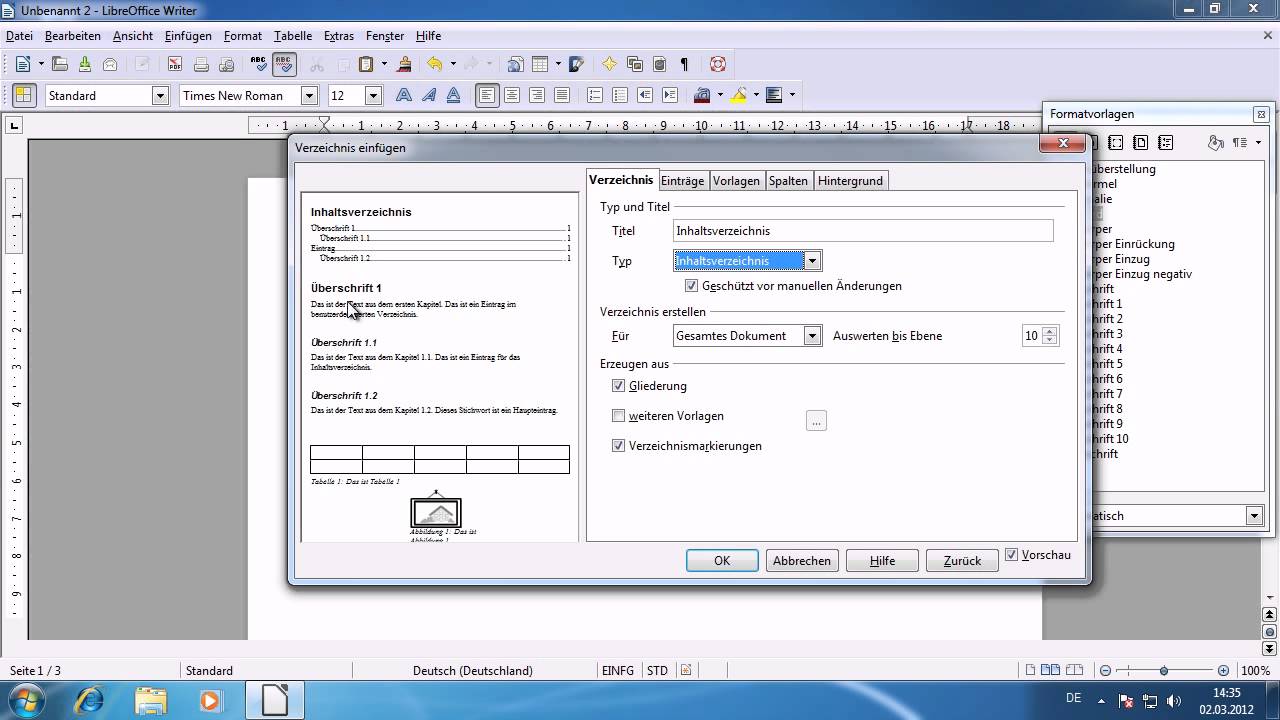Switch to the Hintergrund tab
This screenshot has height=720, width=1280.
850,181
